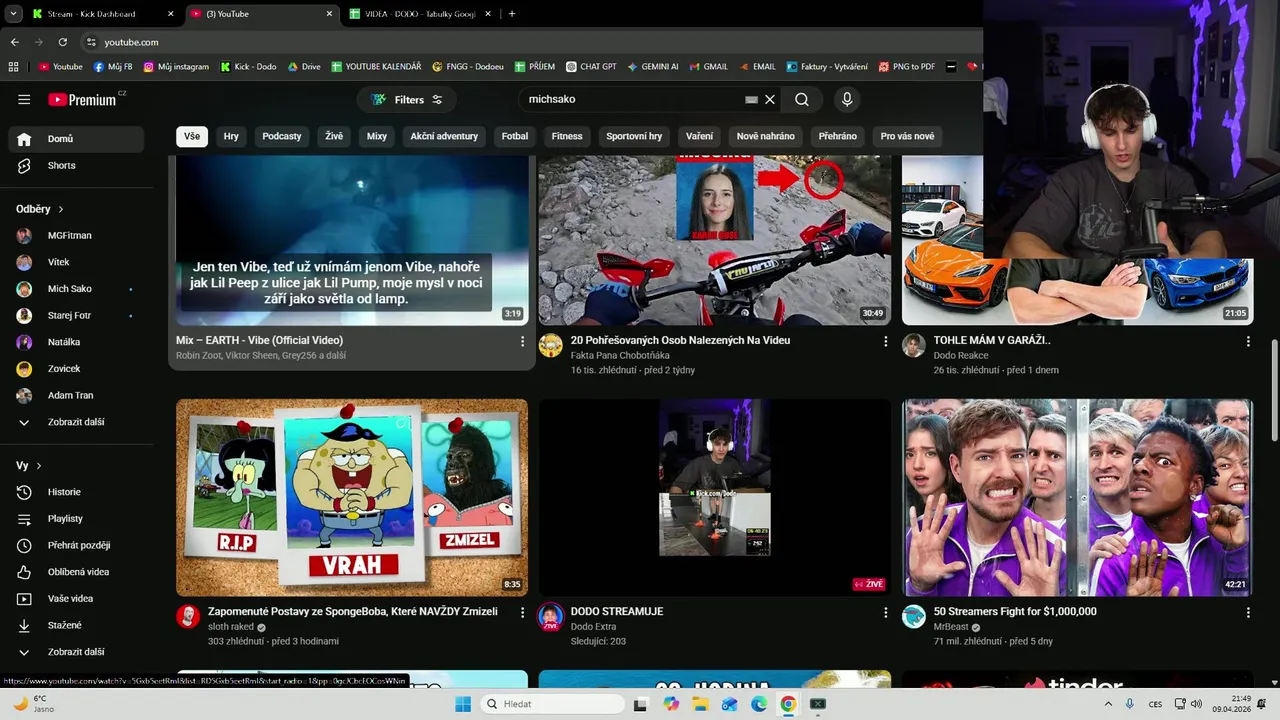Play the SpongeBob VRAH thumbnail video
This screenshot has width=1280, height=720.
pos(352,498)
